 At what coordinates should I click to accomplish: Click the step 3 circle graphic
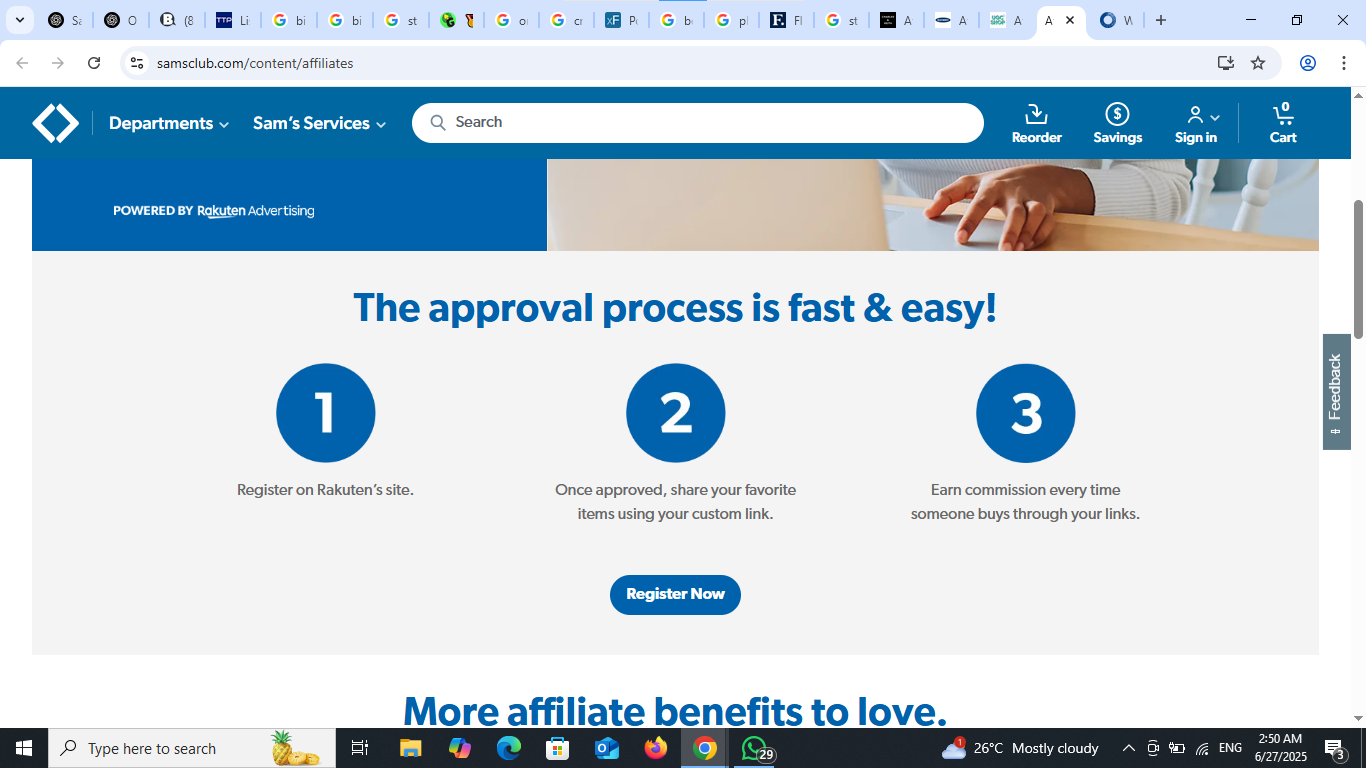click(1026, 413)
